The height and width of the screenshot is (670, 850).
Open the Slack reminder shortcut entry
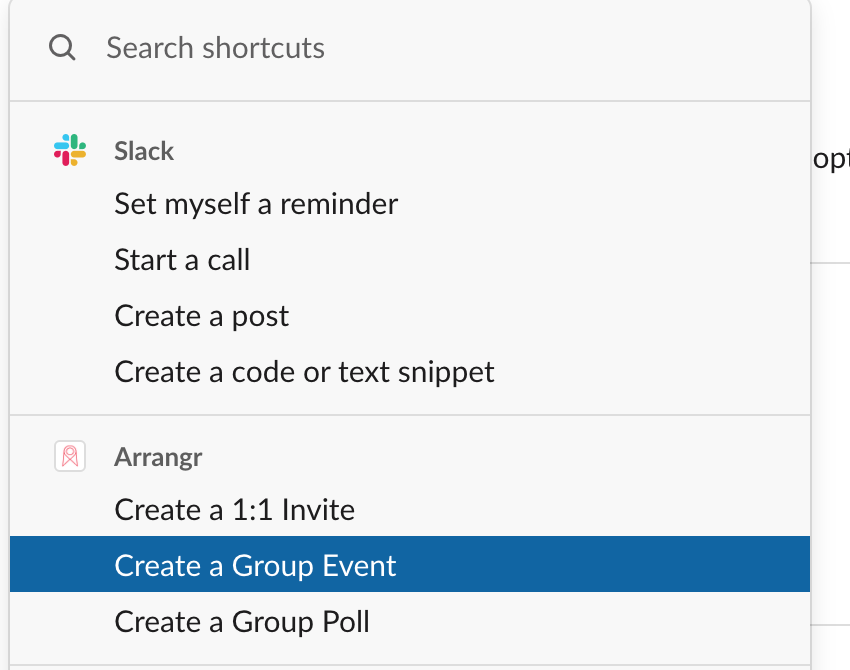tap(256, 204)
